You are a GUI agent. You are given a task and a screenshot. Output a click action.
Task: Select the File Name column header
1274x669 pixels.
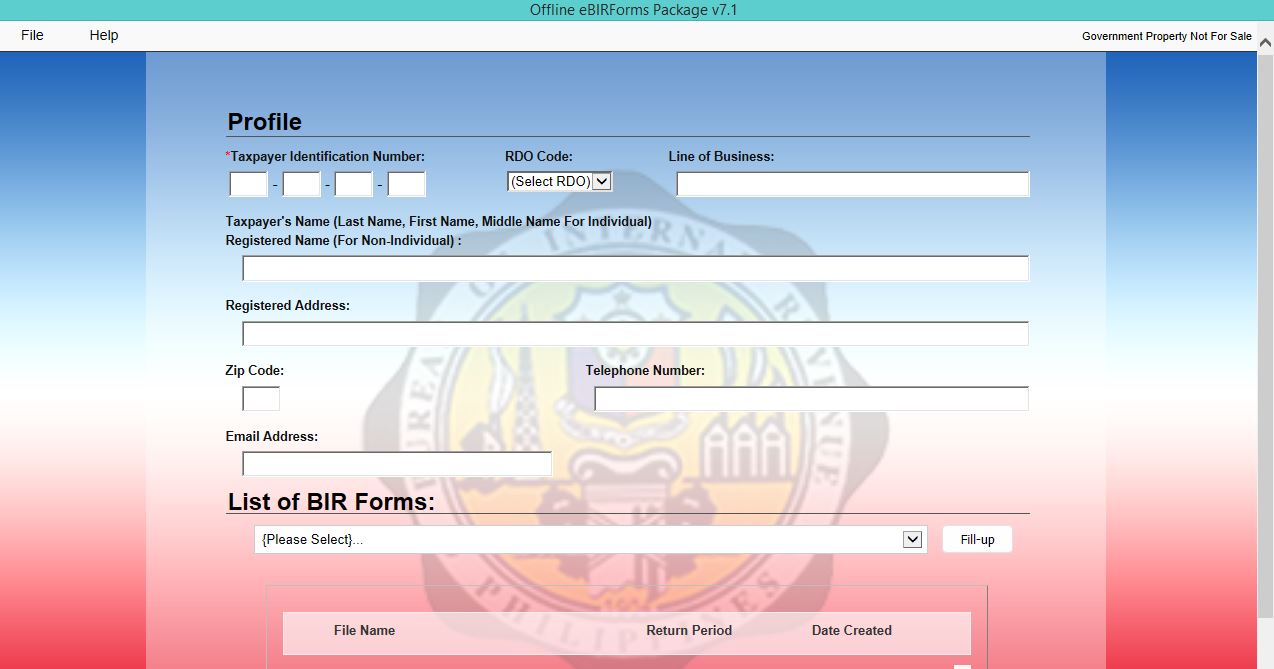(364, 631)
